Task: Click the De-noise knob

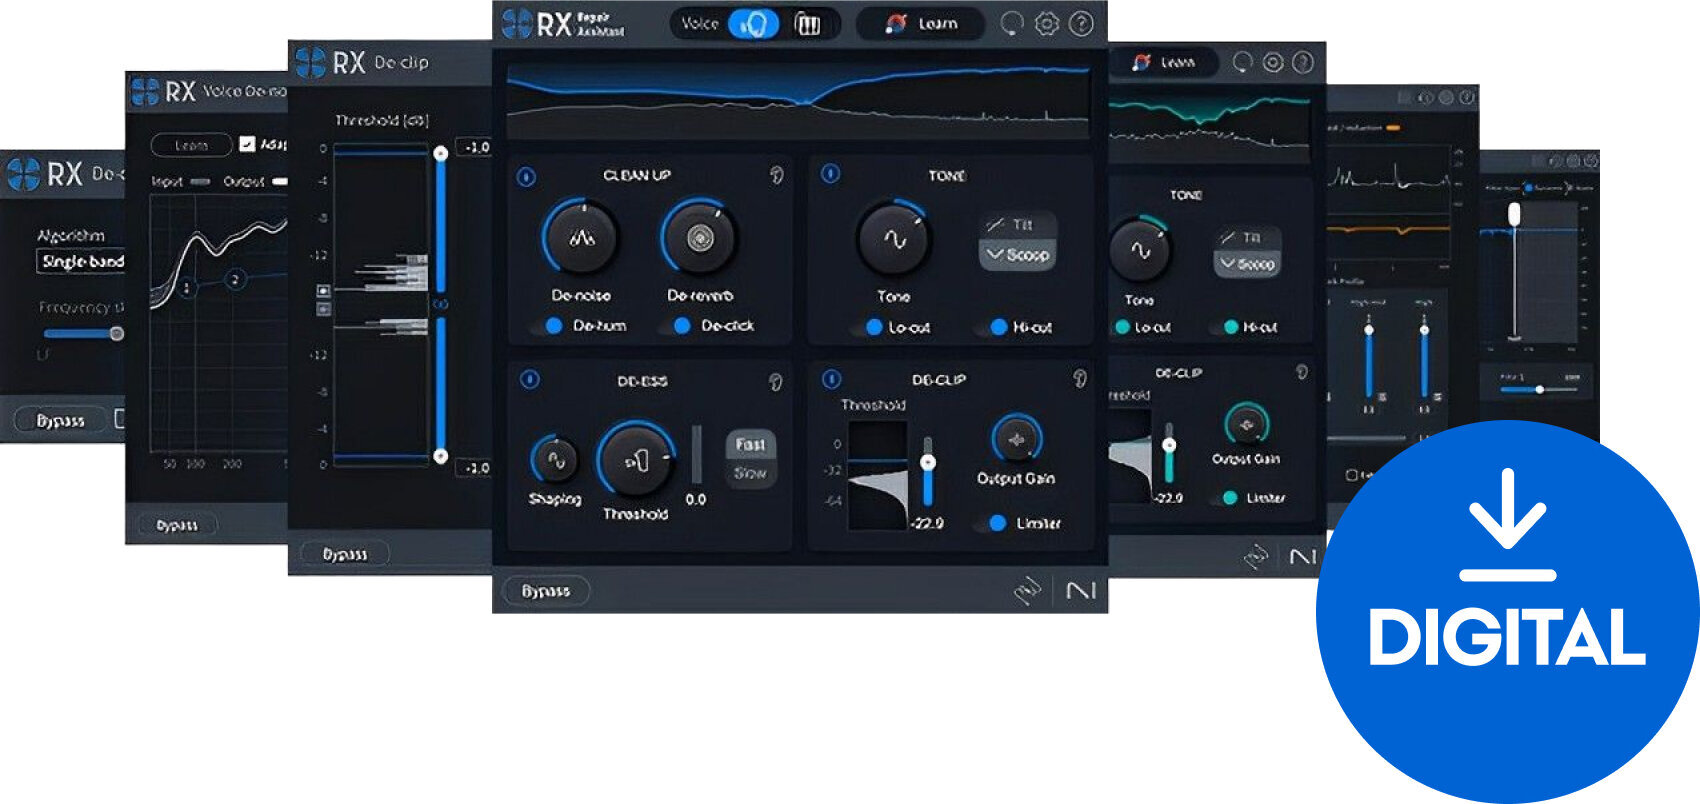Action: coord(581,238)
